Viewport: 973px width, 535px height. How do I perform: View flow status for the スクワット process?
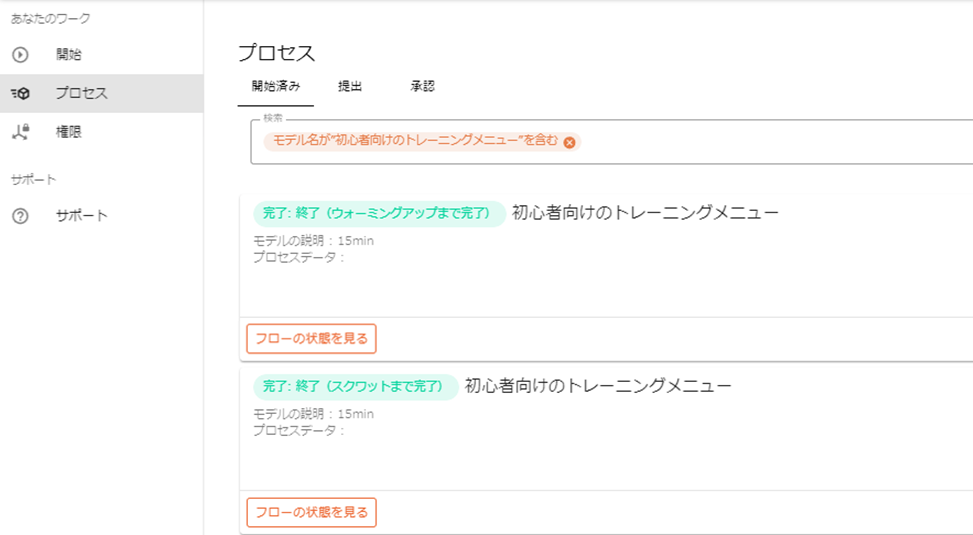(x=311, y=513)
